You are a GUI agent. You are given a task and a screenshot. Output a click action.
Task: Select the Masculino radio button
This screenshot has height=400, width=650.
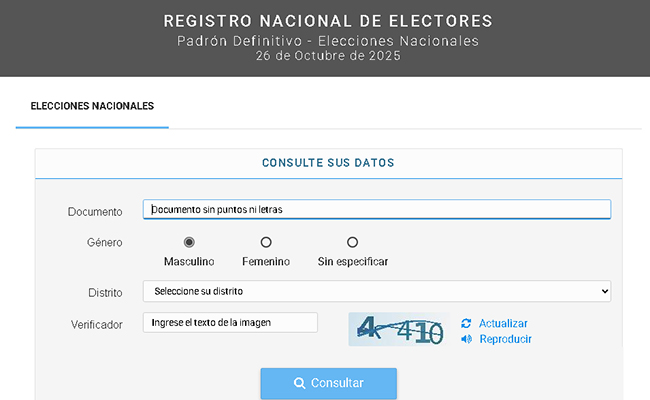pos(189,242)
